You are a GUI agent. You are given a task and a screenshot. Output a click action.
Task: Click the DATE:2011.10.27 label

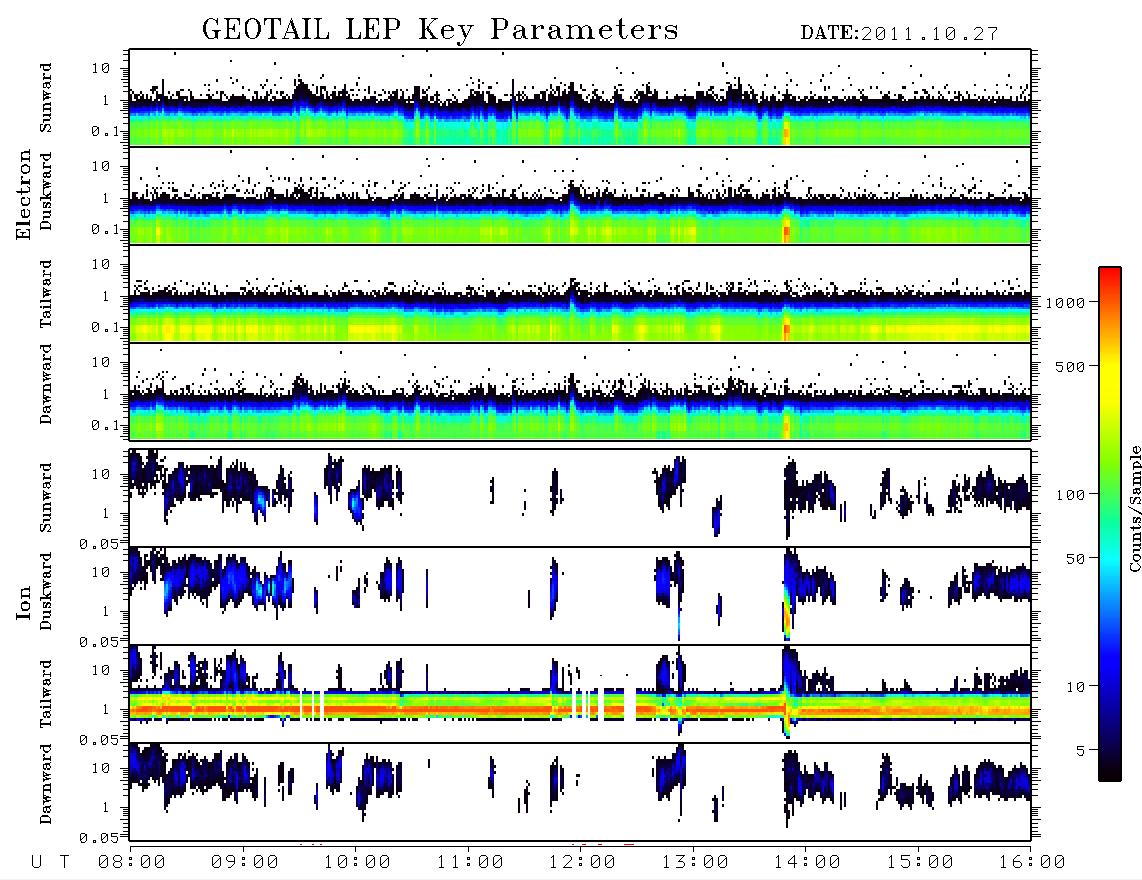(x=899, y=34)
